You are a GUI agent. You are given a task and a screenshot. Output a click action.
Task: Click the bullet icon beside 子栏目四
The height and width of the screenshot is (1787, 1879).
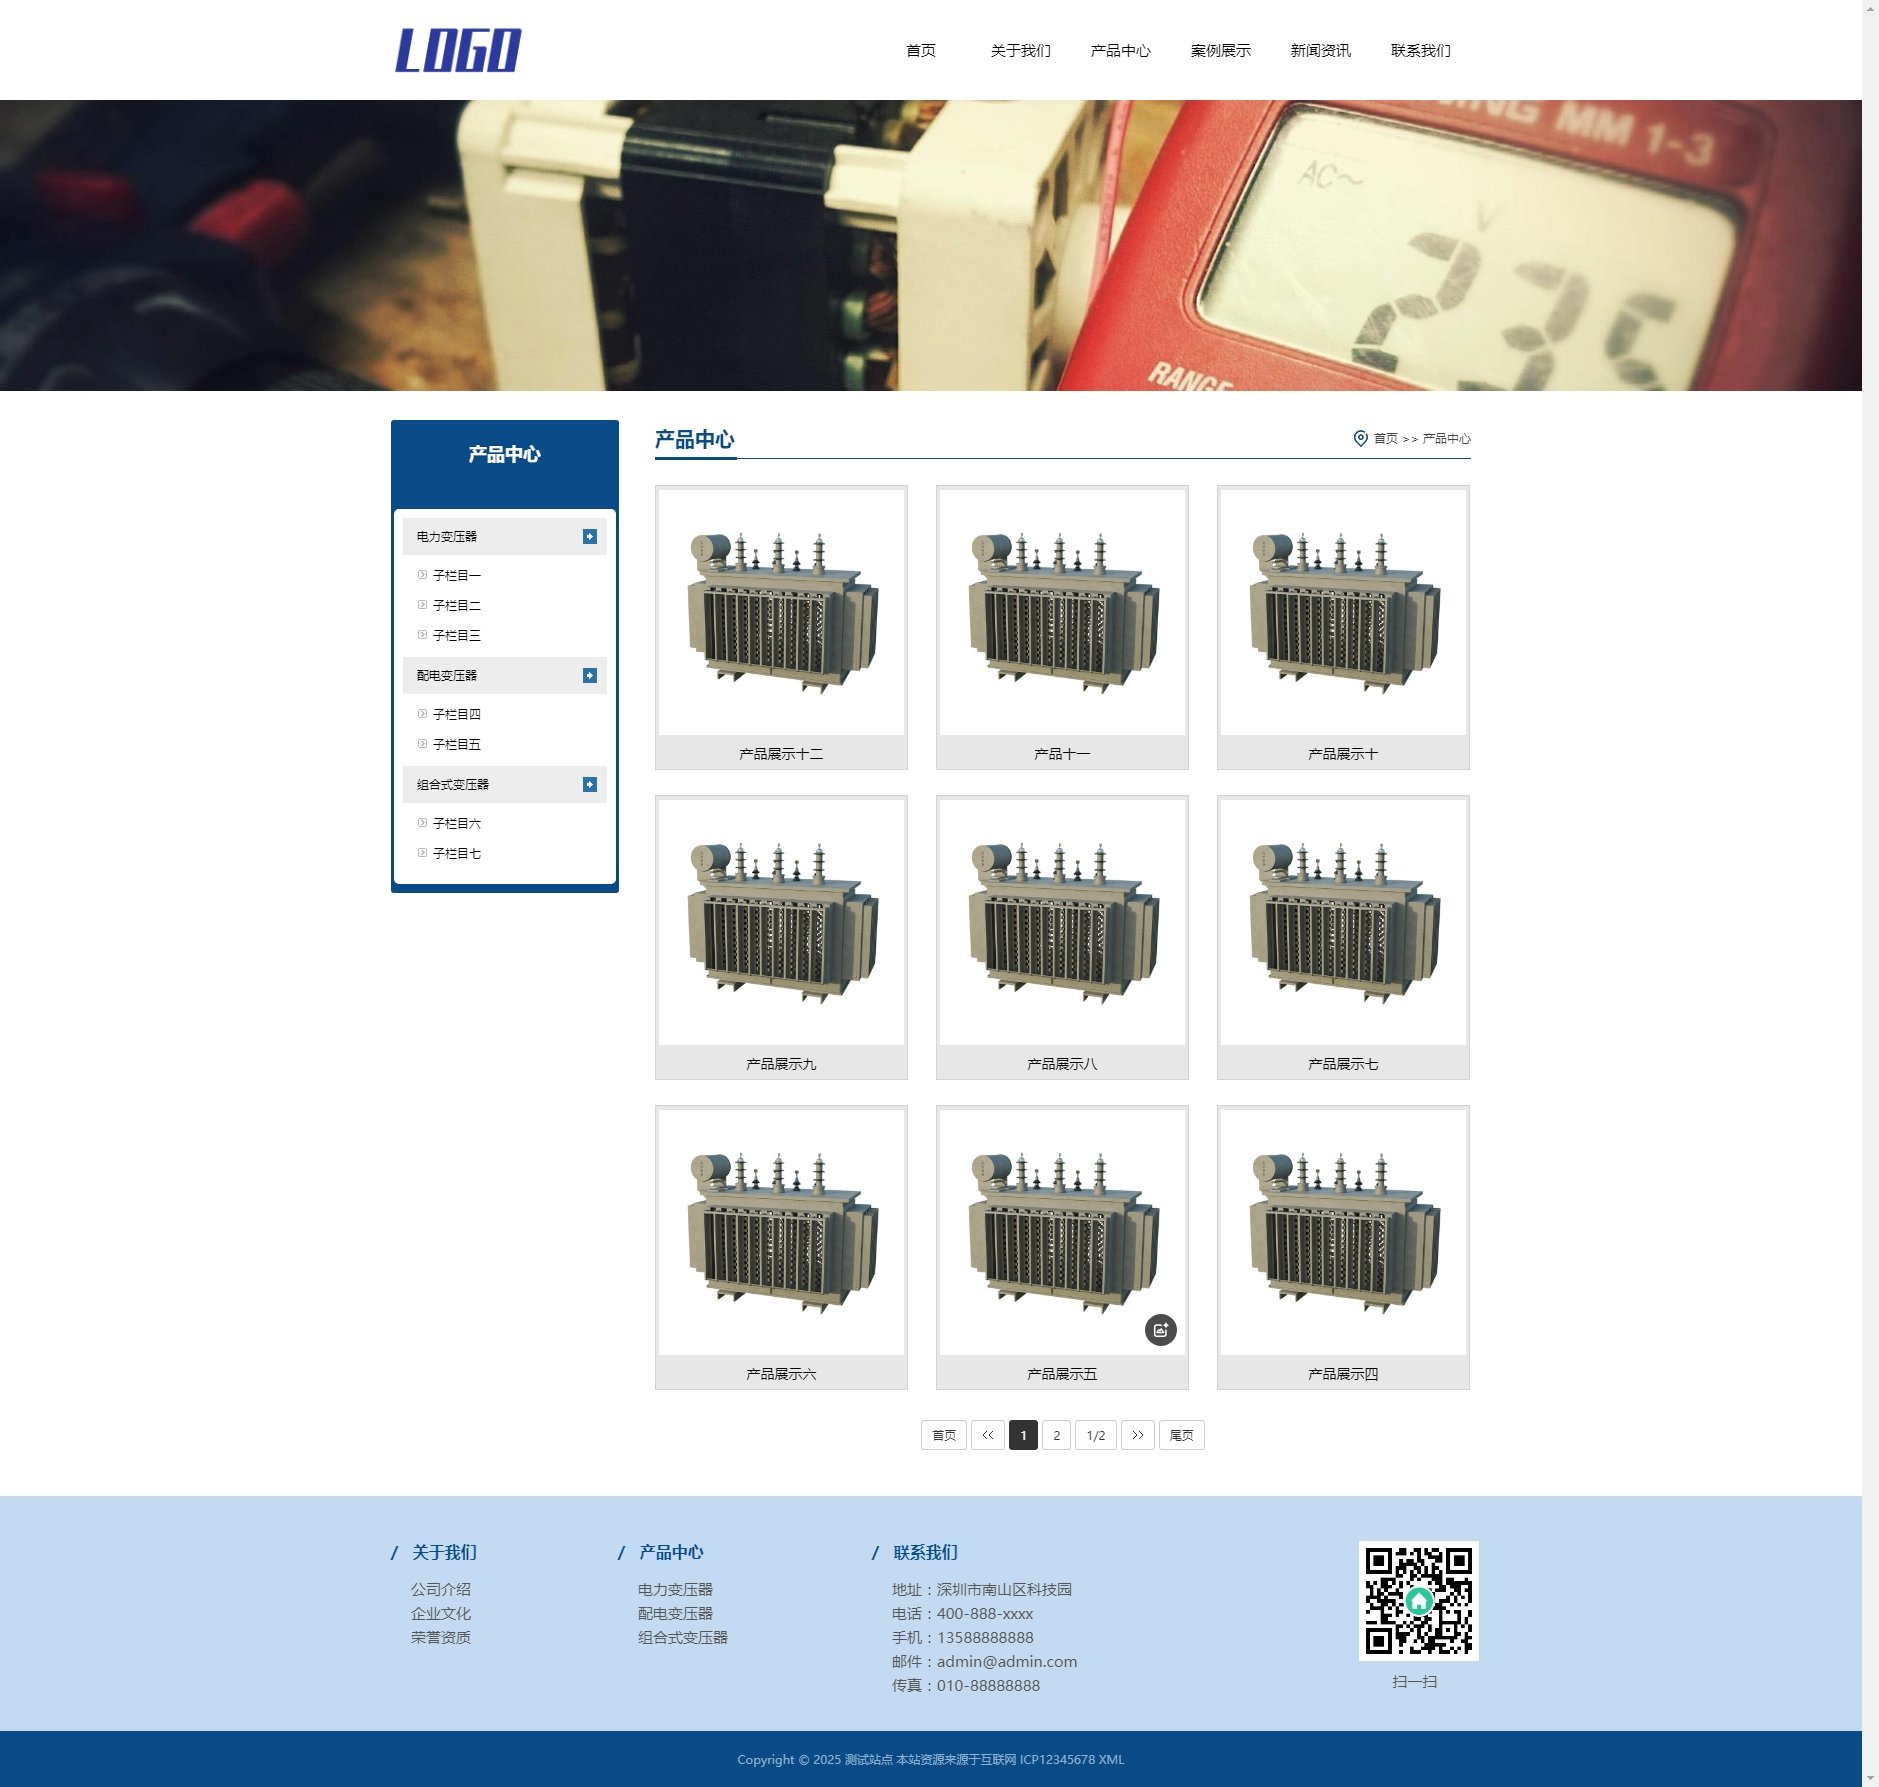[422, 714]
